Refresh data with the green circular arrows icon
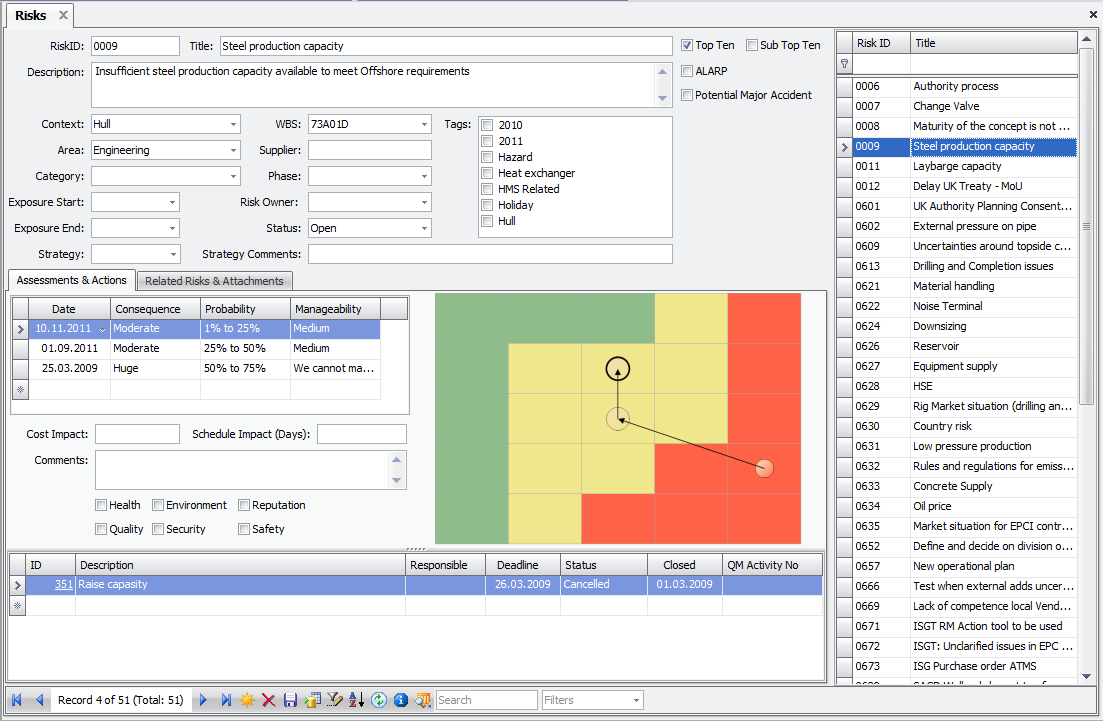1103x721 pixels. (x=379, y=700)
